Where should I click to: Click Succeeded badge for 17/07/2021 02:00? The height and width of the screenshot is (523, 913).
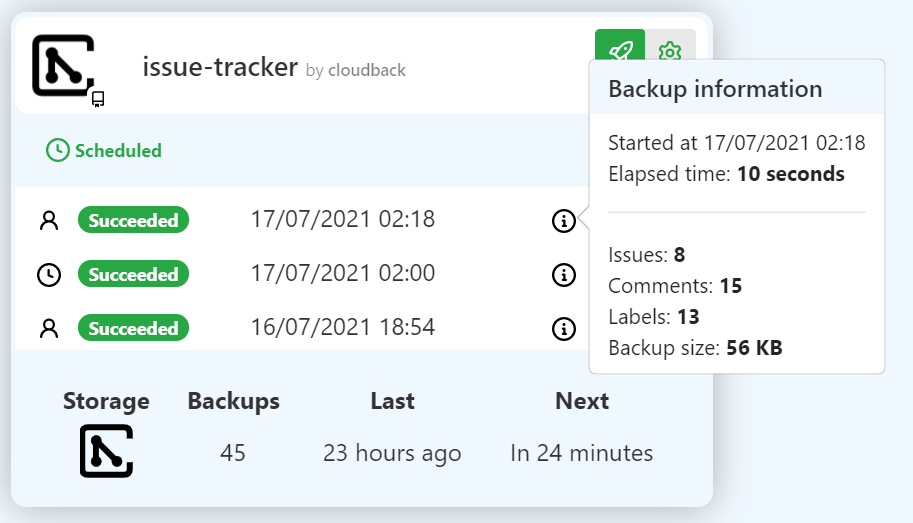133,274
